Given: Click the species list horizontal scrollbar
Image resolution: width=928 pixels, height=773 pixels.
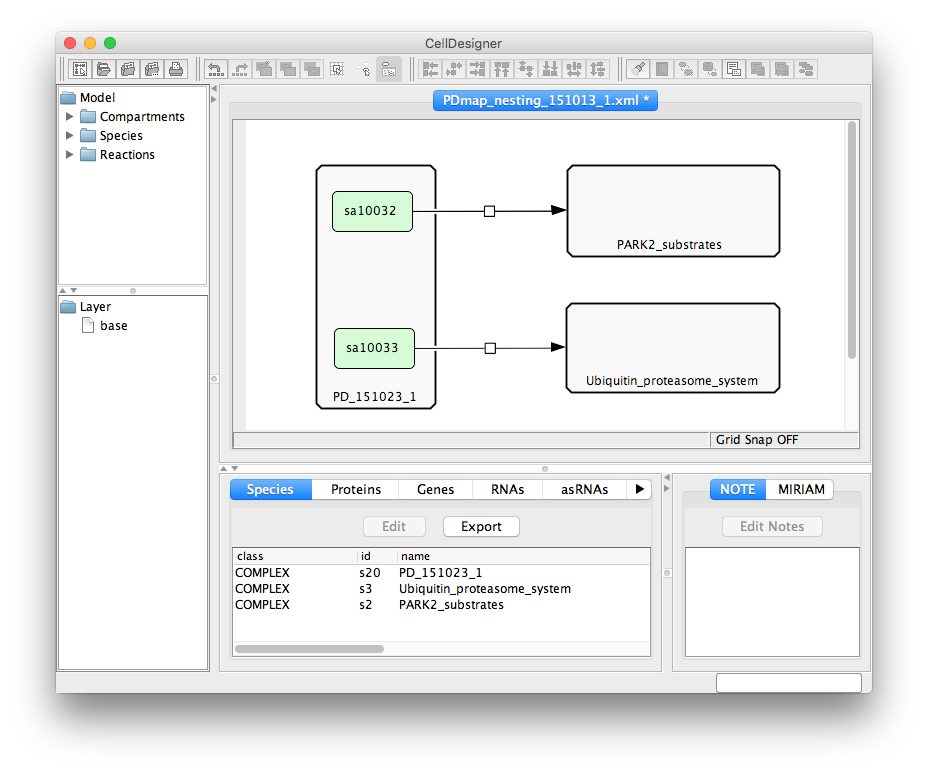Looking at the screenshot, I should (309, 649).
